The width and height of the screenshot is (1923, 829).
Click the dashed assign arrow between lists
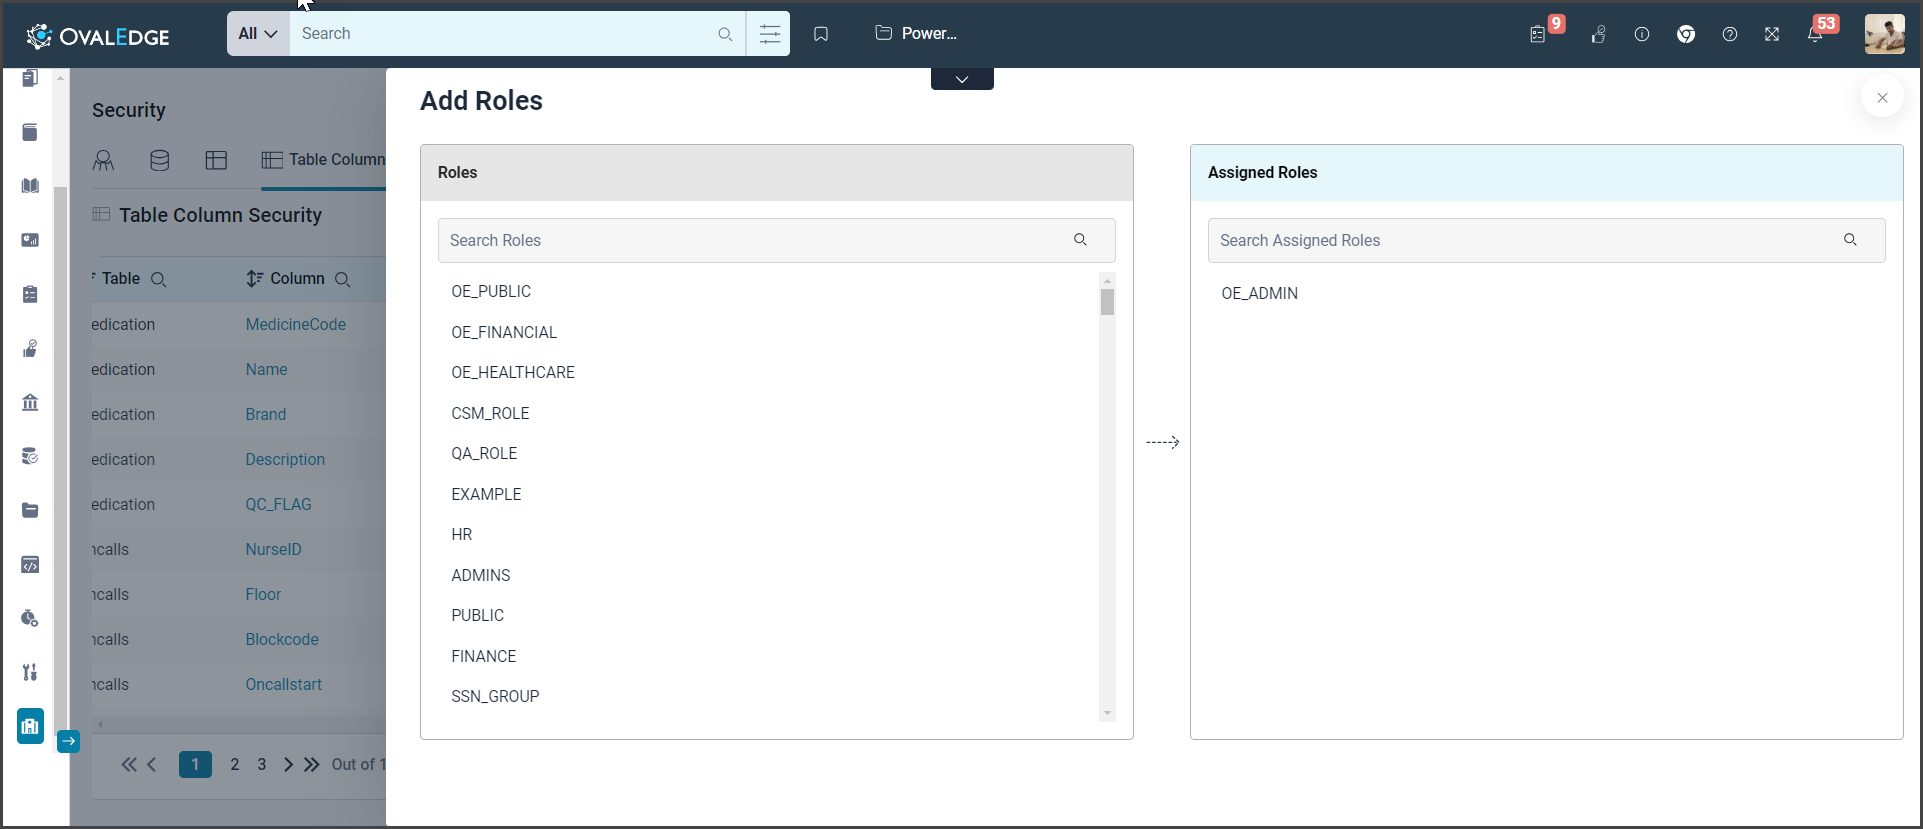[x=1162, y=442]
